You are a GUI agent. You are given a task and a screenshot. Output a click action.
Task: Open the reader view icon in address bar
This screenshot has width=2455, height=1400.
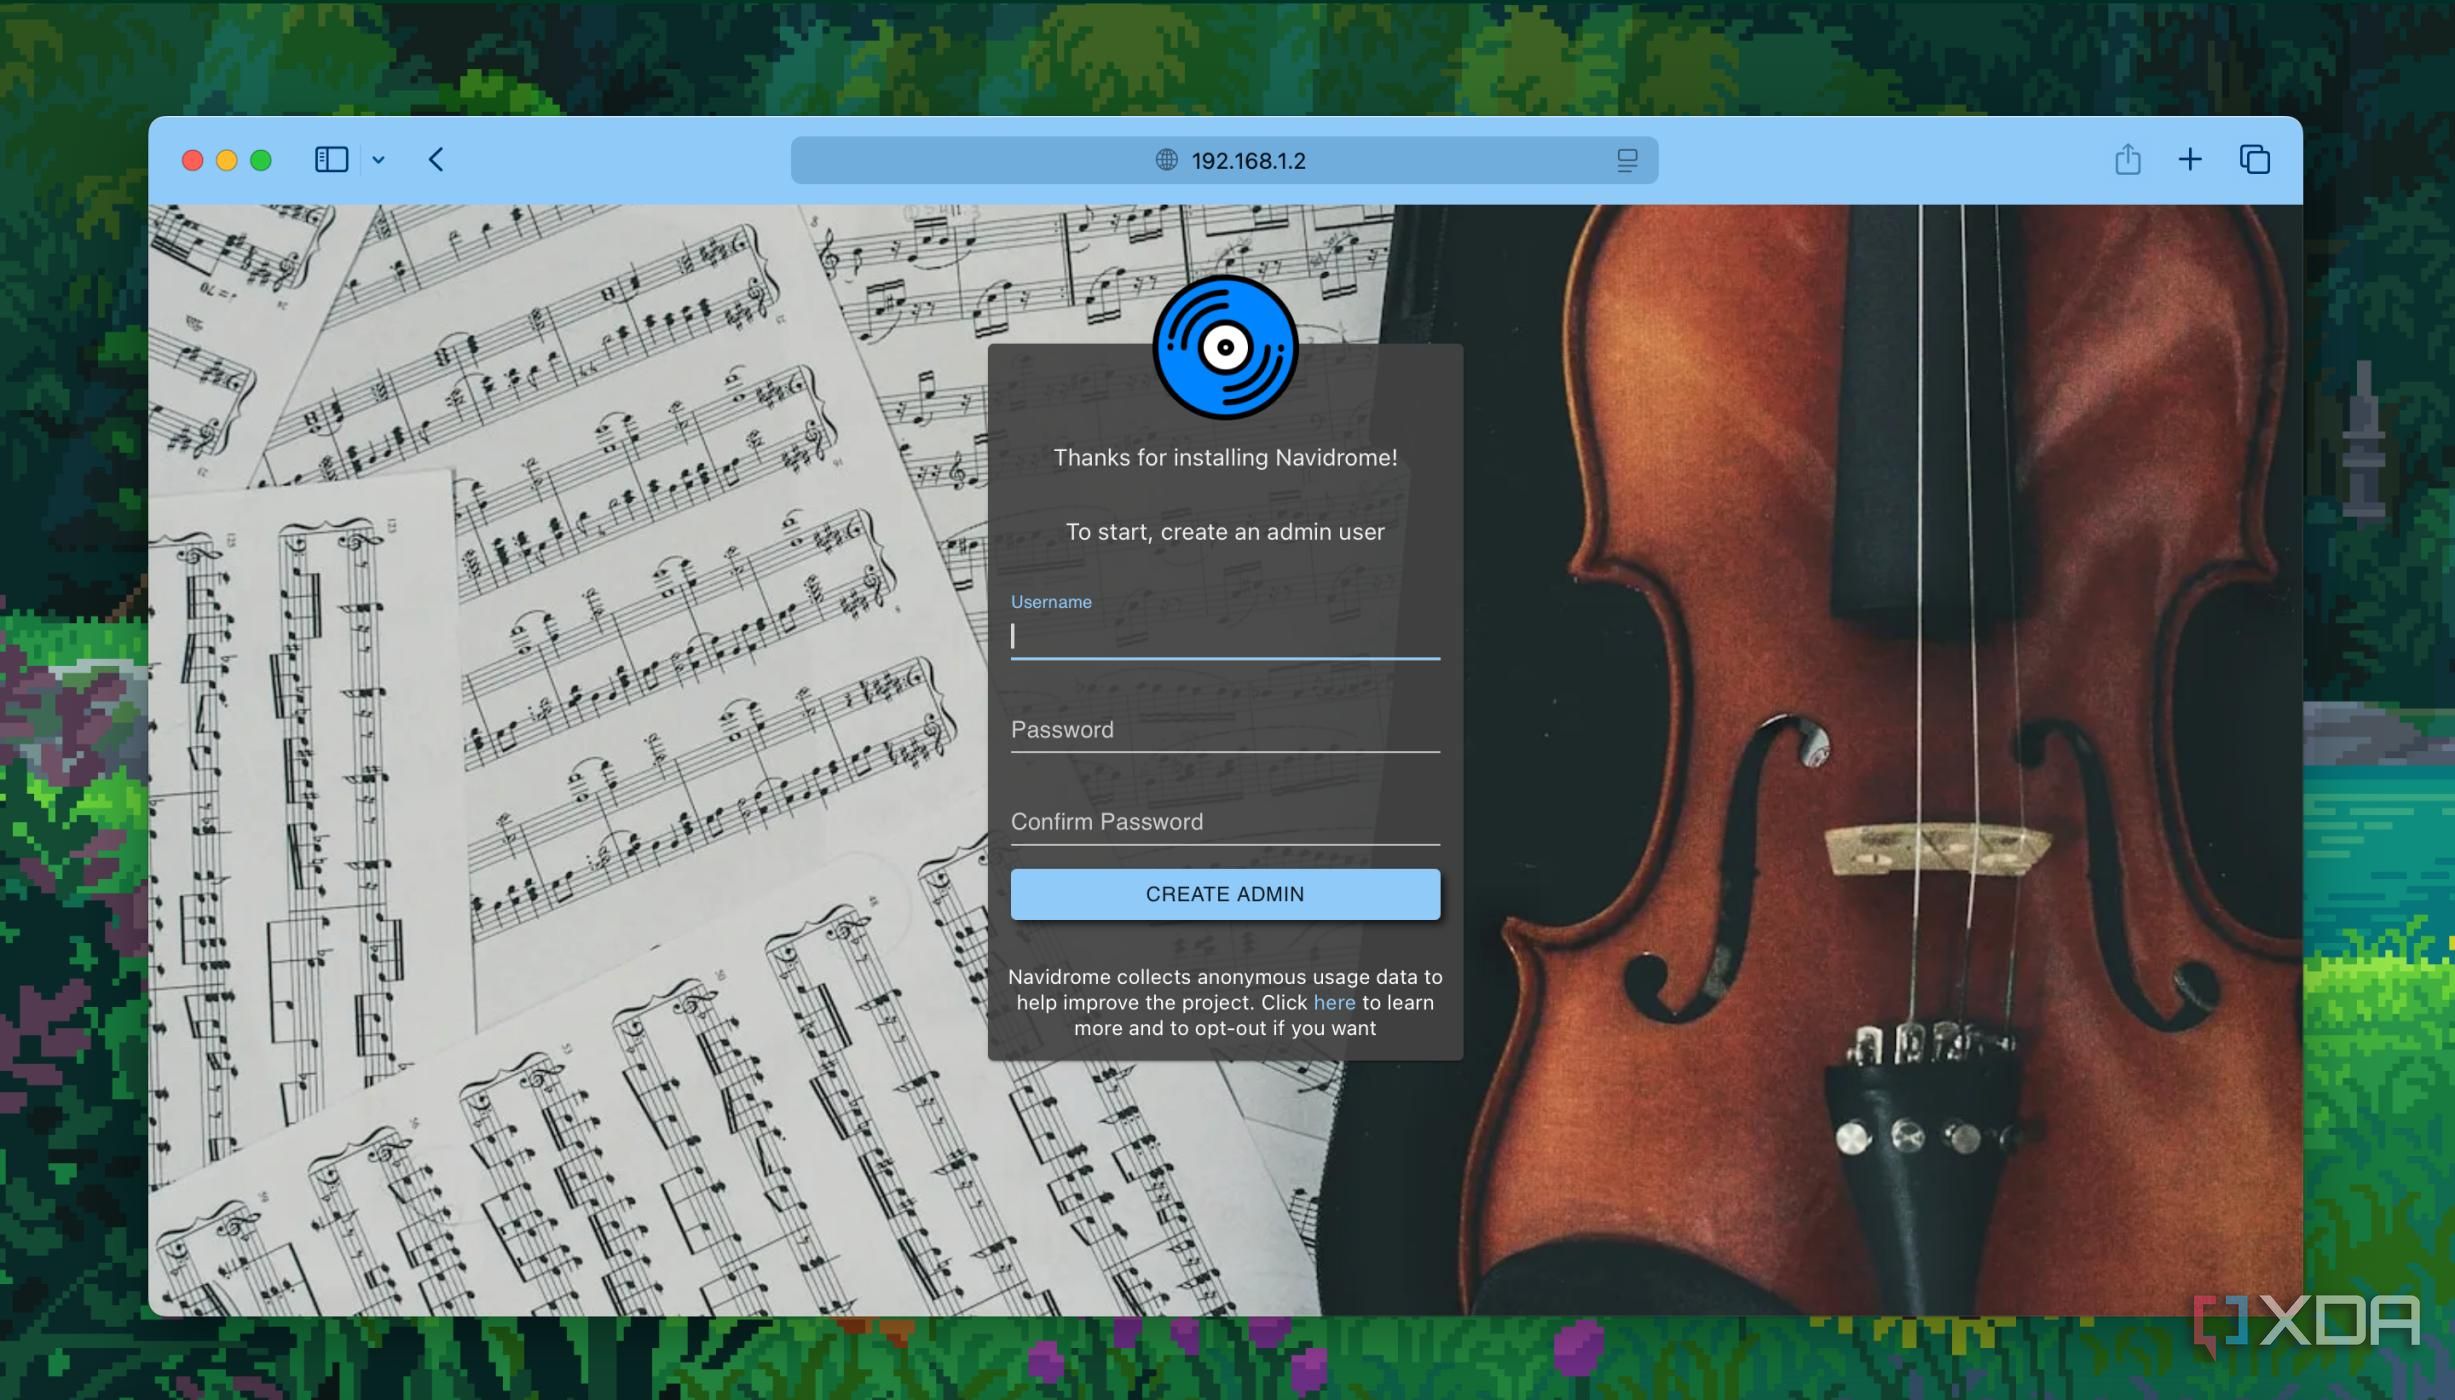pyautogui.click(x=1627, y=160)
